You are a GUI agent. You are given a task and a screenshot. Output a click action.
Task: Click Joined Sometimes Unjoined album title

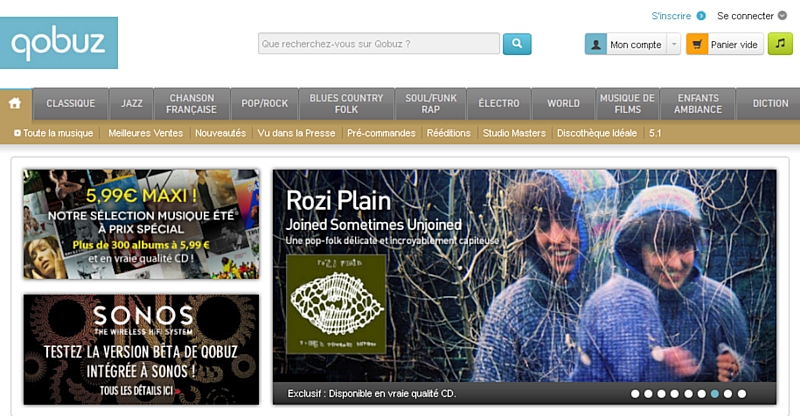(373, 225)
